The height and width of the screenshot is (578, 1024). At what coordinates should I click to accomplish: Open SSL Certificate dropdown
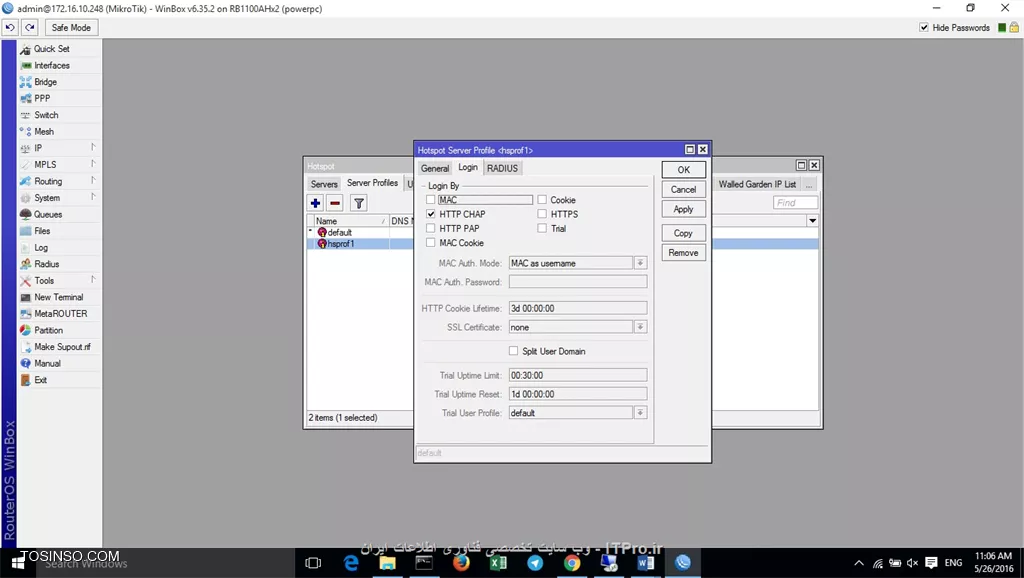pos(641,327)
